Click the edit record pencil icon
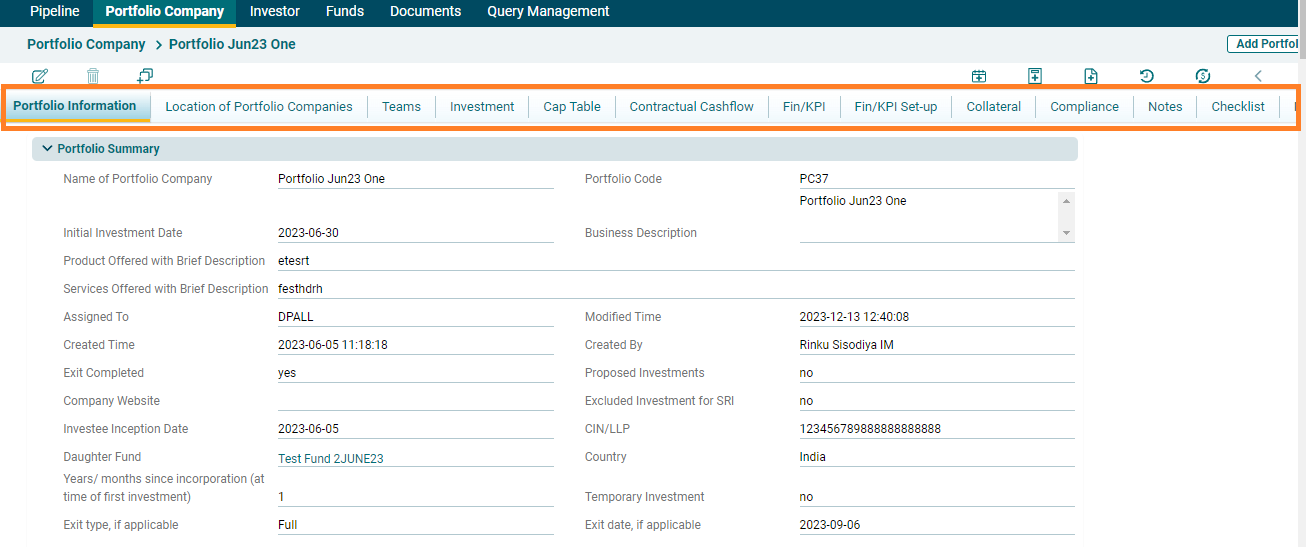1306x547 pixels. [40, 76]
